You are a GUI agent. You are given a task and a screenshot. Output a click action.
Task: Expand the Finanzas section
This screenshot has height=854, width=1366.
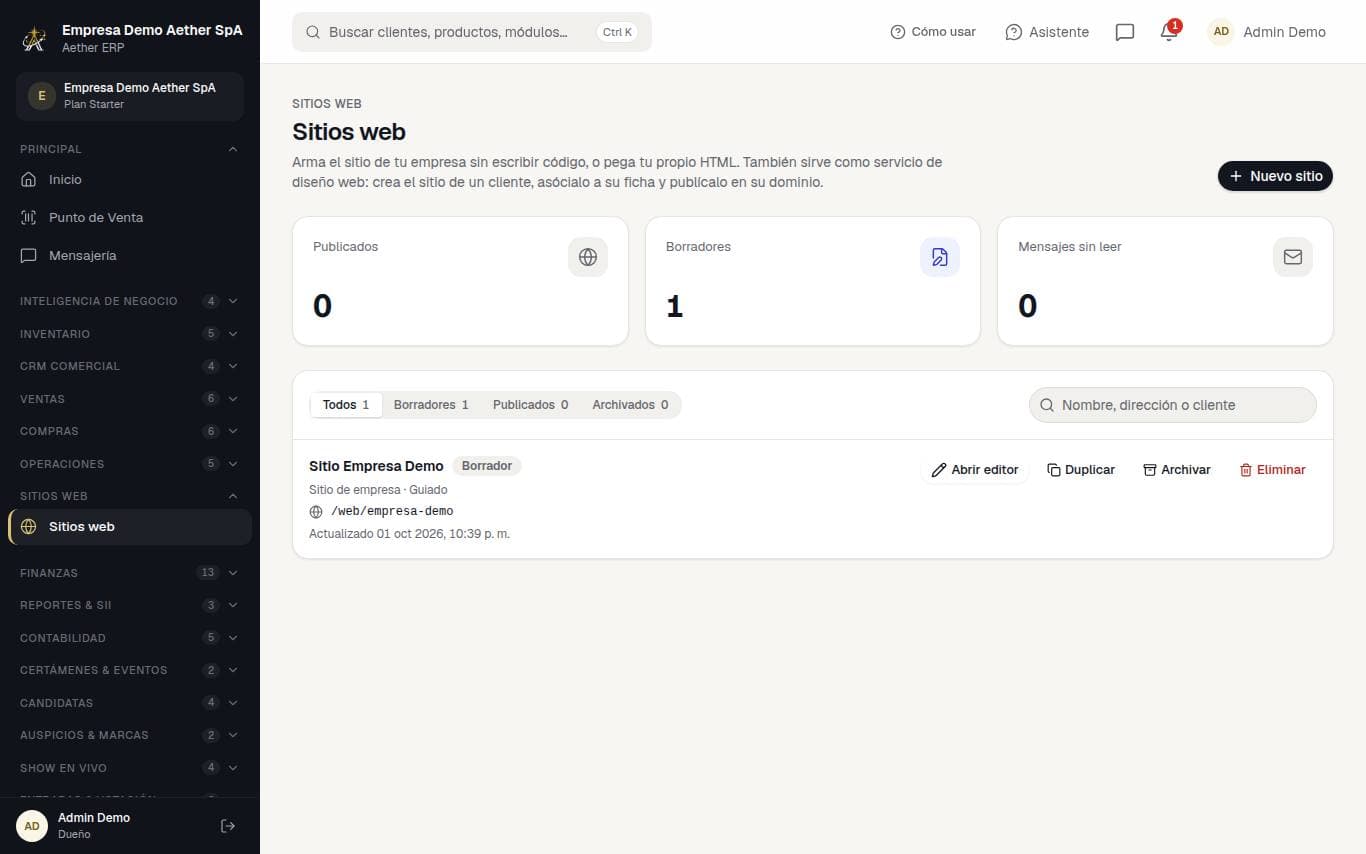point(130,573)
